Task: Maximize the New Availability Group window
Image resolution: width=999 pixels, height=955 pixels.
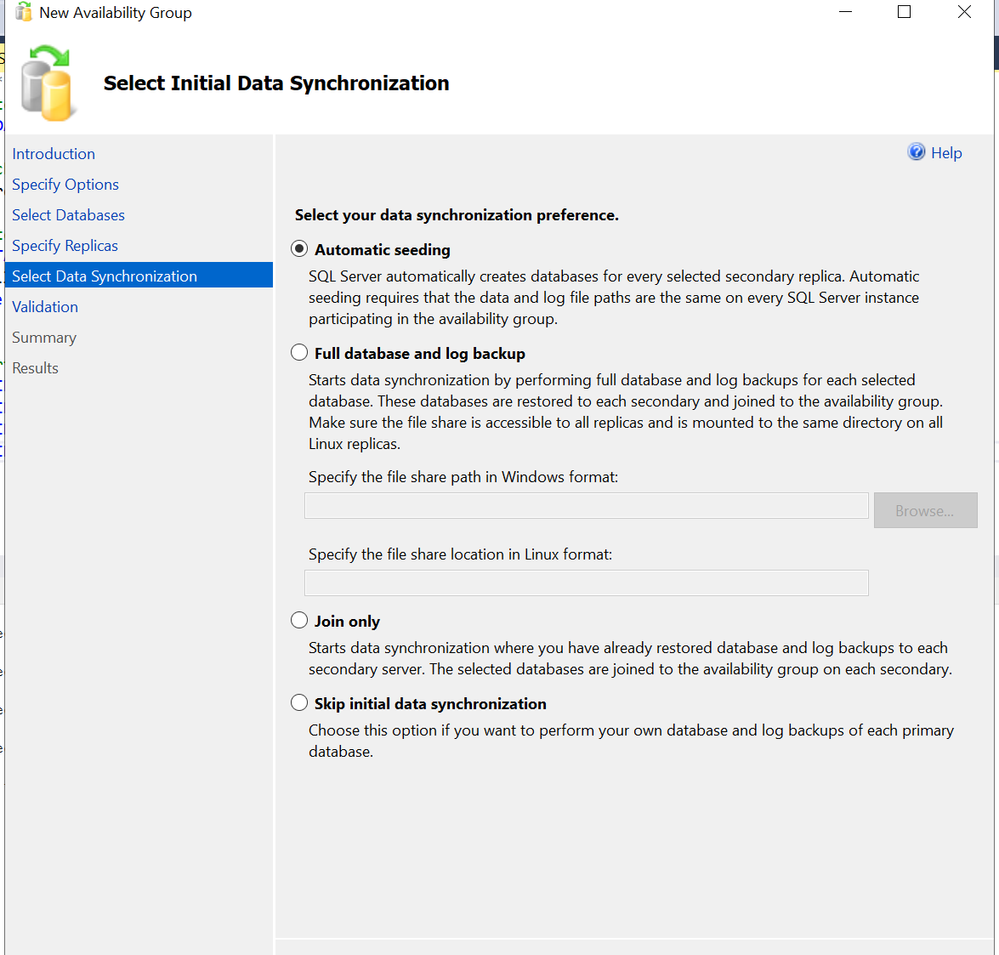Action: (903, 11)
